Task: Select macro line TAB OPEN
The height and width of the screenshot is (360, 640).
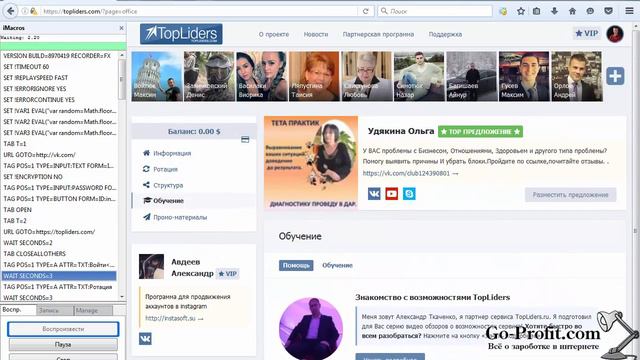Action: (x=59, y=209)
